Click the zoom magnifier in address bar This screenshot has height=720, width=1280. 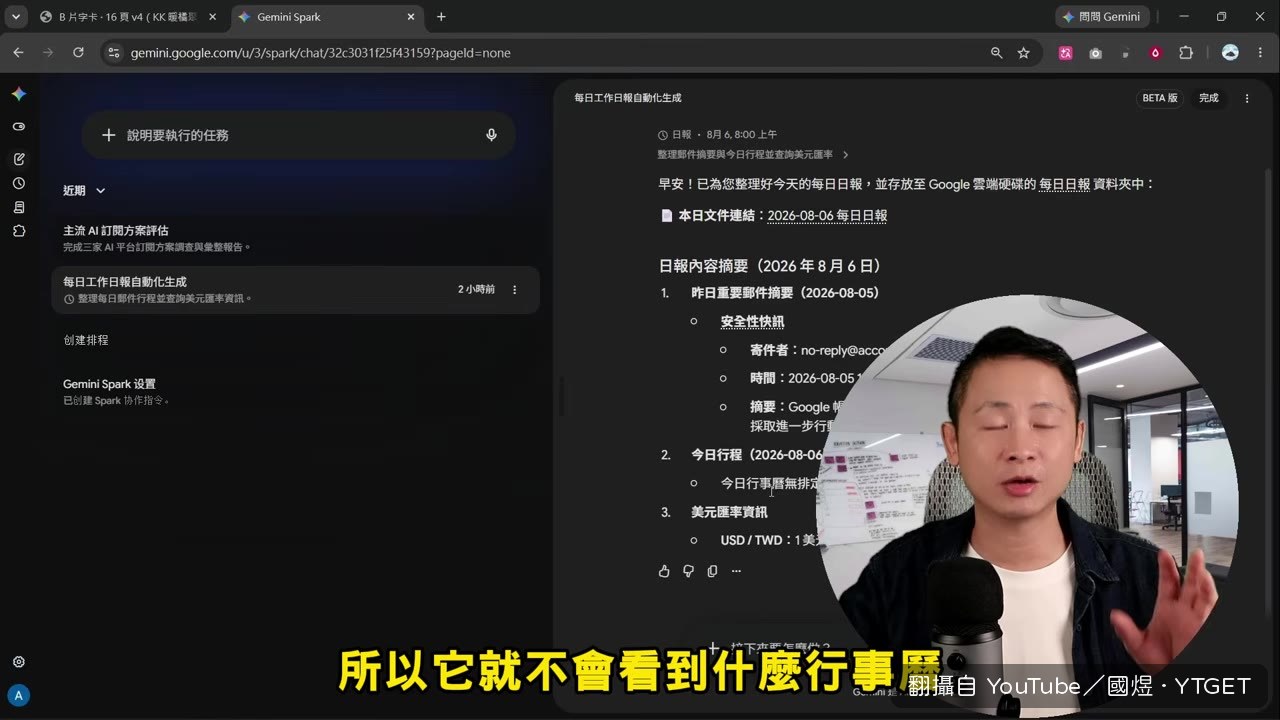pyautogui.click(x=996, y=53)
